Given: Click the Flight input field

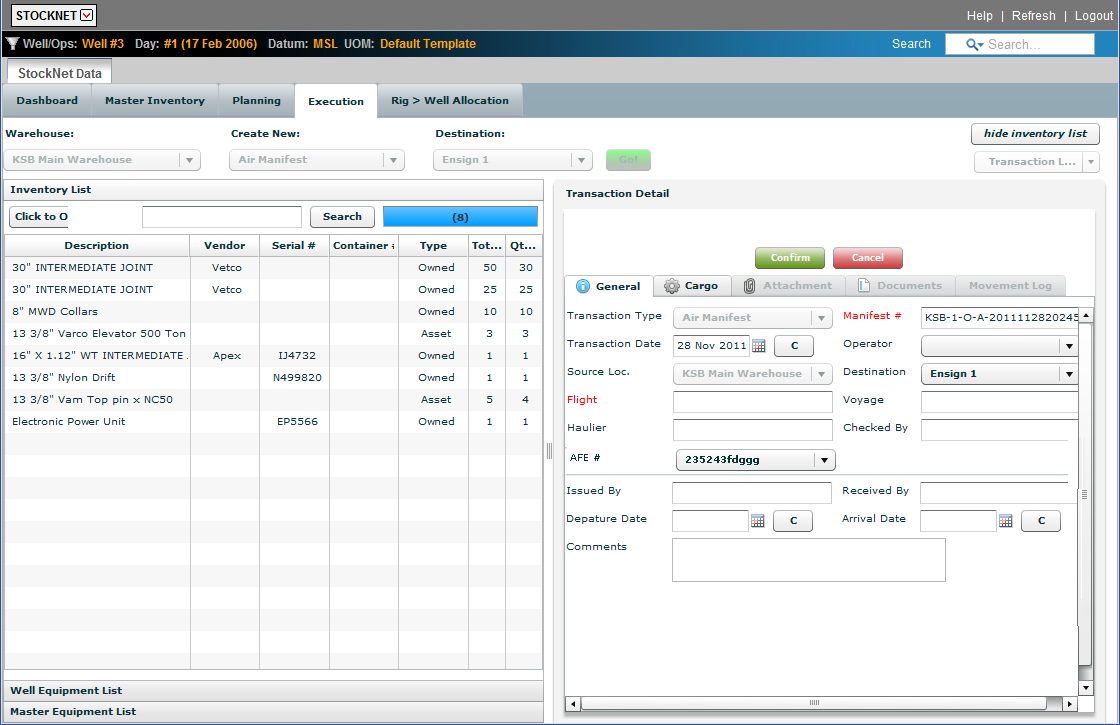Looking at the screenshot, I should coord(752,401).
